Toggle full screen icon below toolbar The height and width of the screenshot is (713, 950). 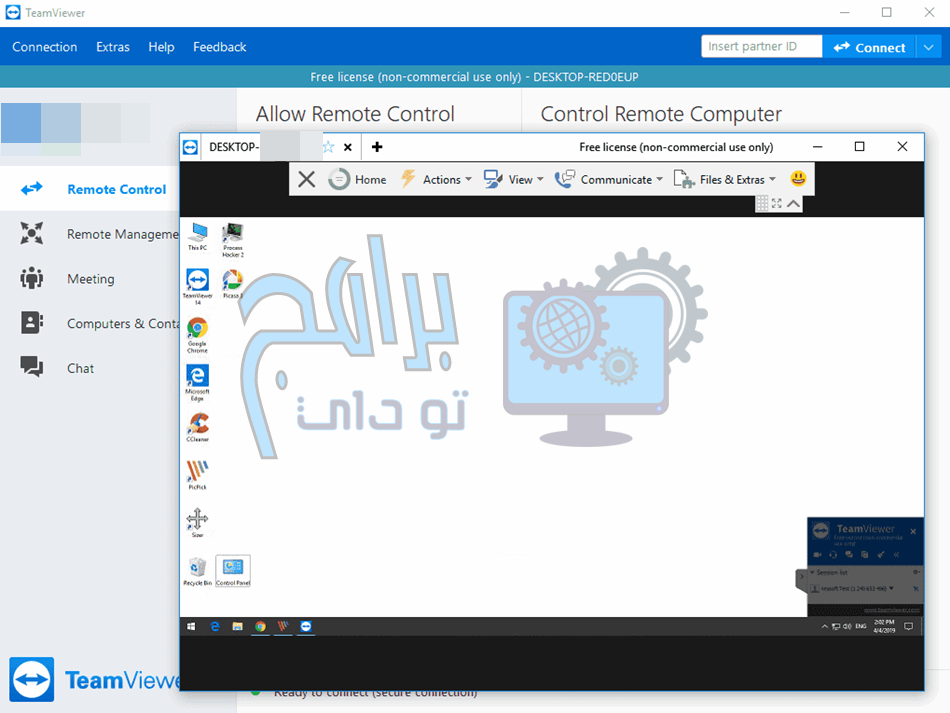pos(777,204)
